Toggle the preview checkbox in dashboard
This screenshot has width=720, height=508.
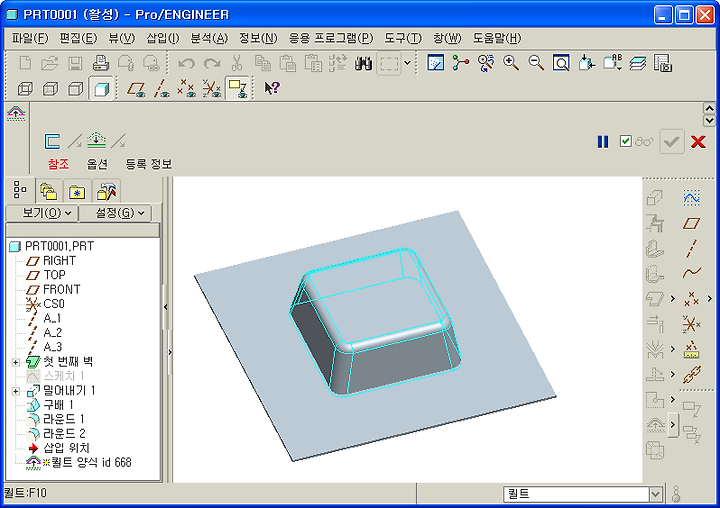(625, 141)
